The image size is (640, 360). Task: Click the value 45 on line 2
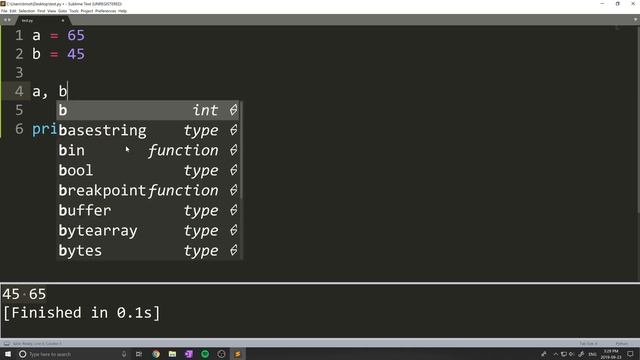tap(76, 54)
